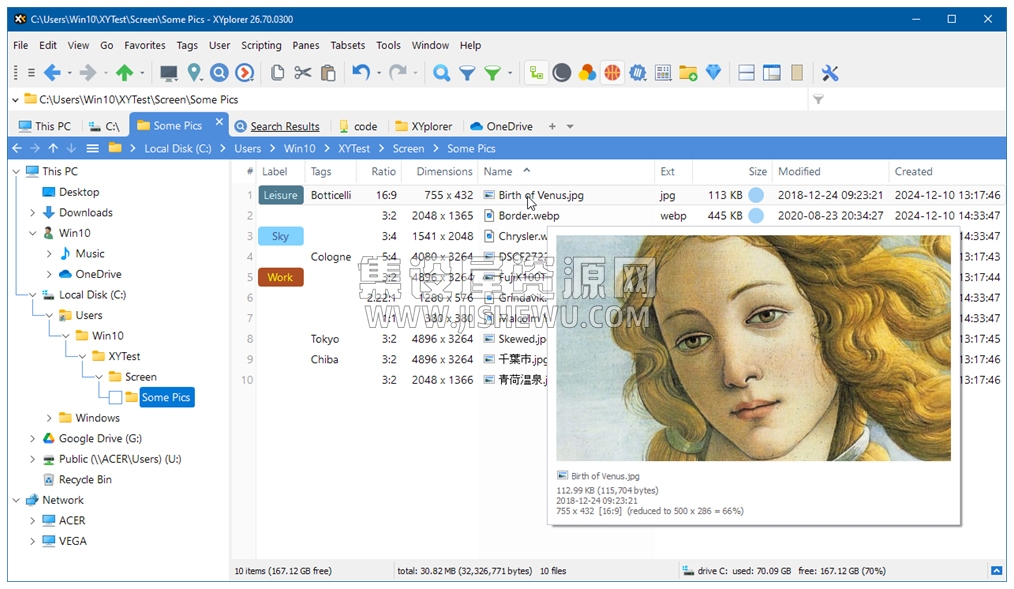1014x589 pixels.
Task: Click the XYTest breadcrumb segment
Action: pos(354,149)
